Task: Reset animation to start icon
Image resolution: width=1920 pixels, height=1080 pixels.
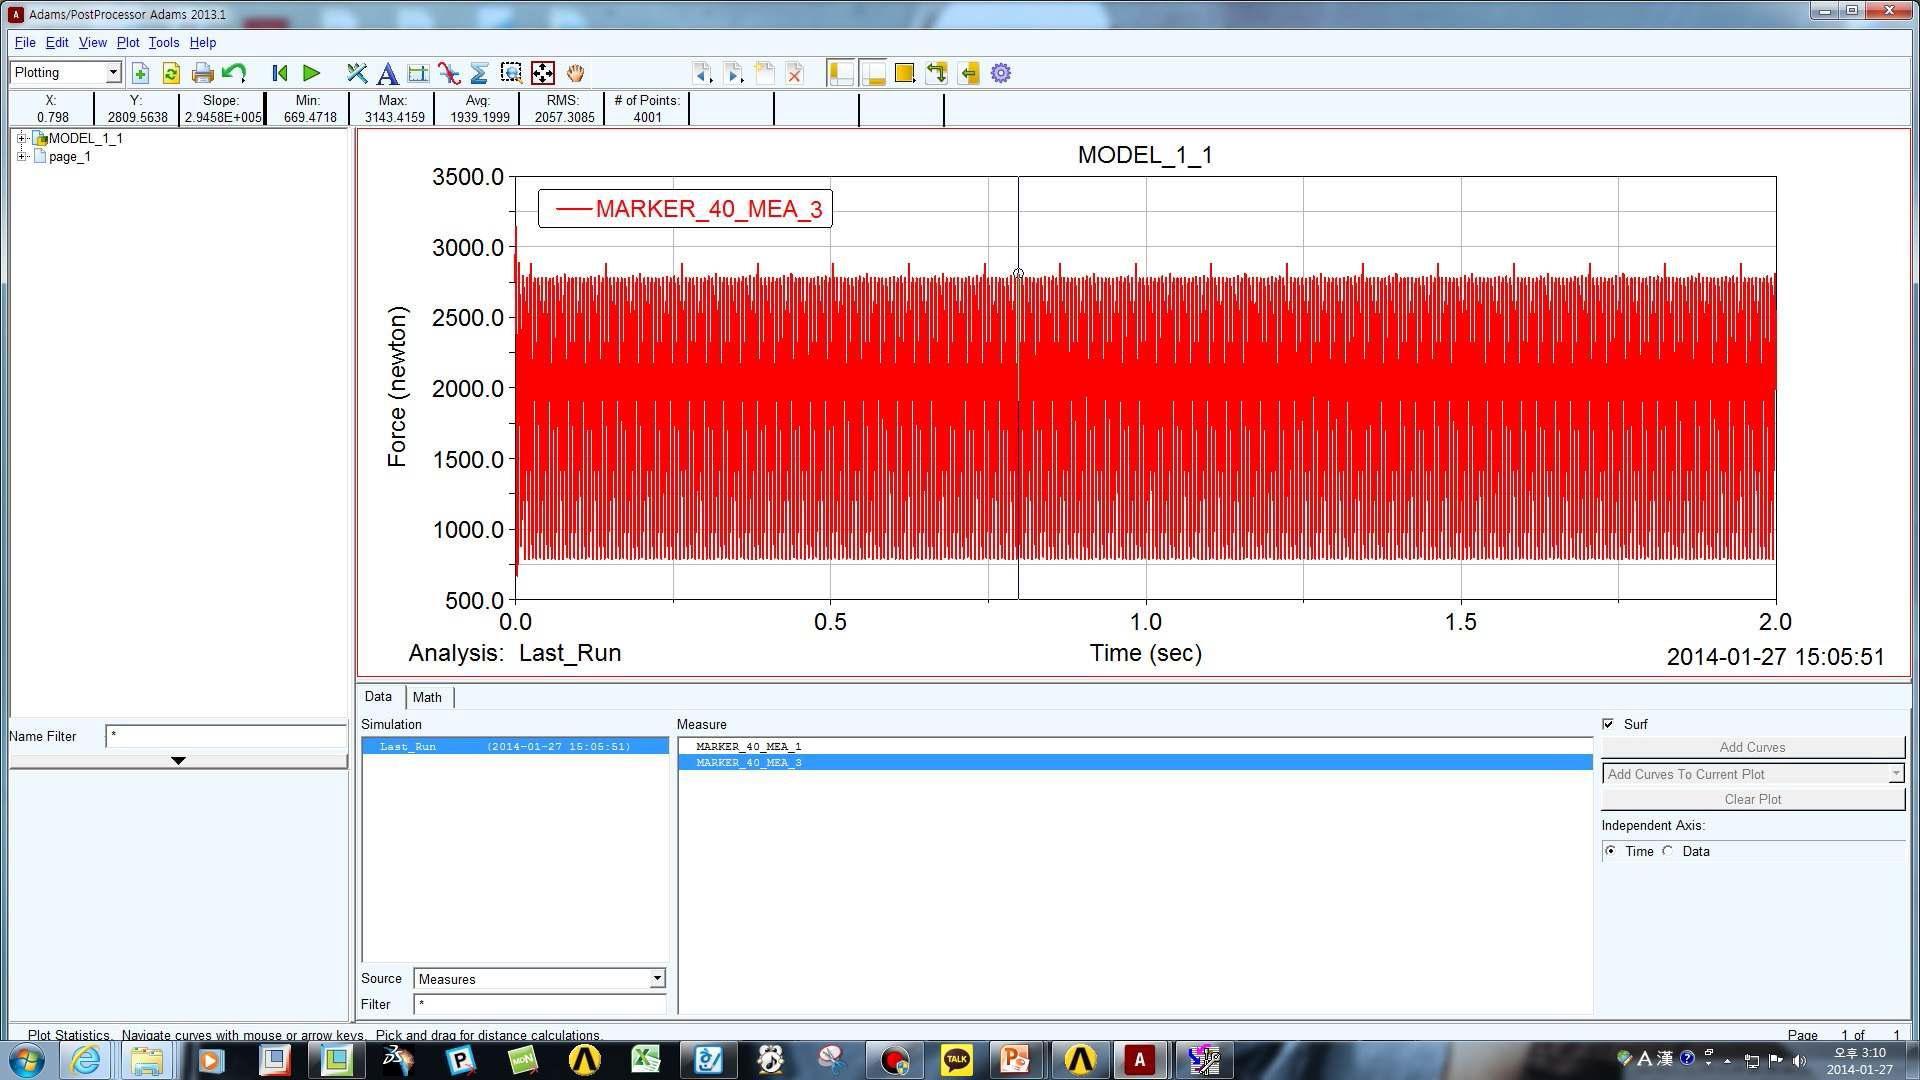Action: click(280, 73)
